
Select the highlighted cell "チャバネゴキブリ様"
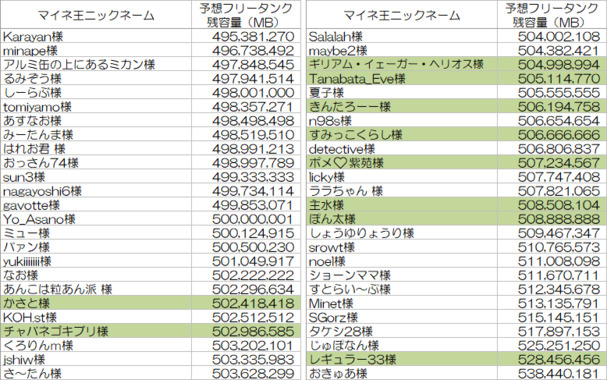96,332
